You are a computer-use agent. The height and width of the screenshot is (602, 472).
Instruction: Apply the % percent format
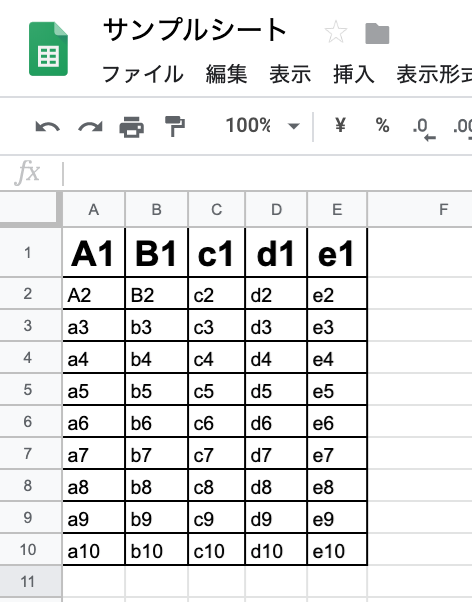[383, 125]
